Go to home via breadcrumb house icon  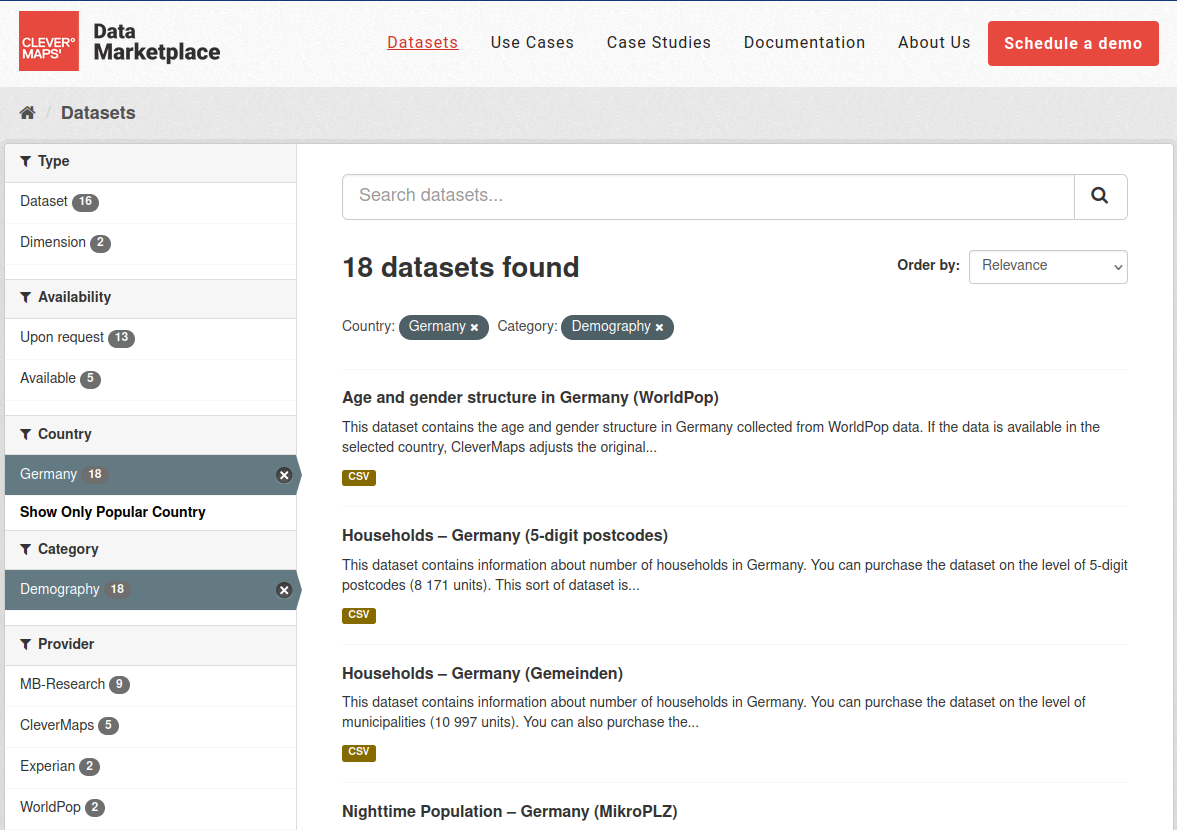click(28, 113)
